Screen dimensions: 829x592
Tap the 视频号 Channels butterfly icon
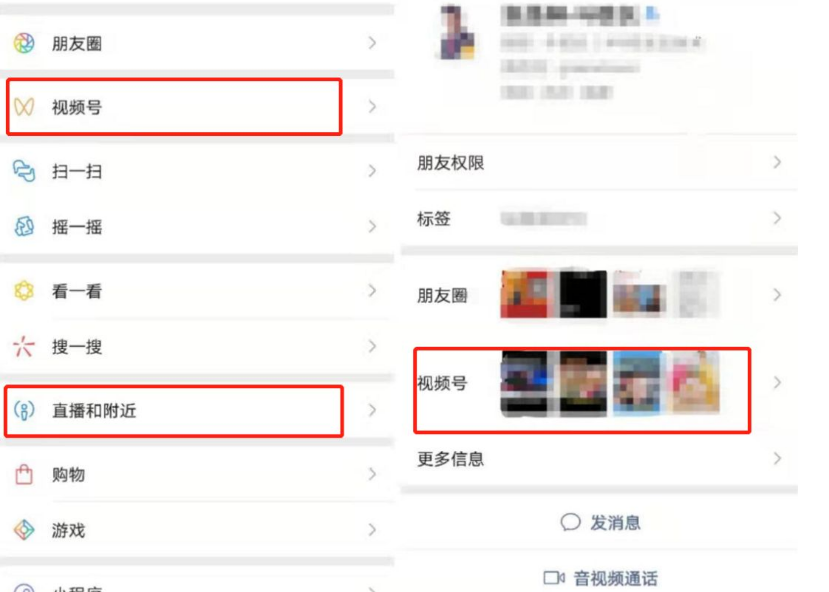24,107
